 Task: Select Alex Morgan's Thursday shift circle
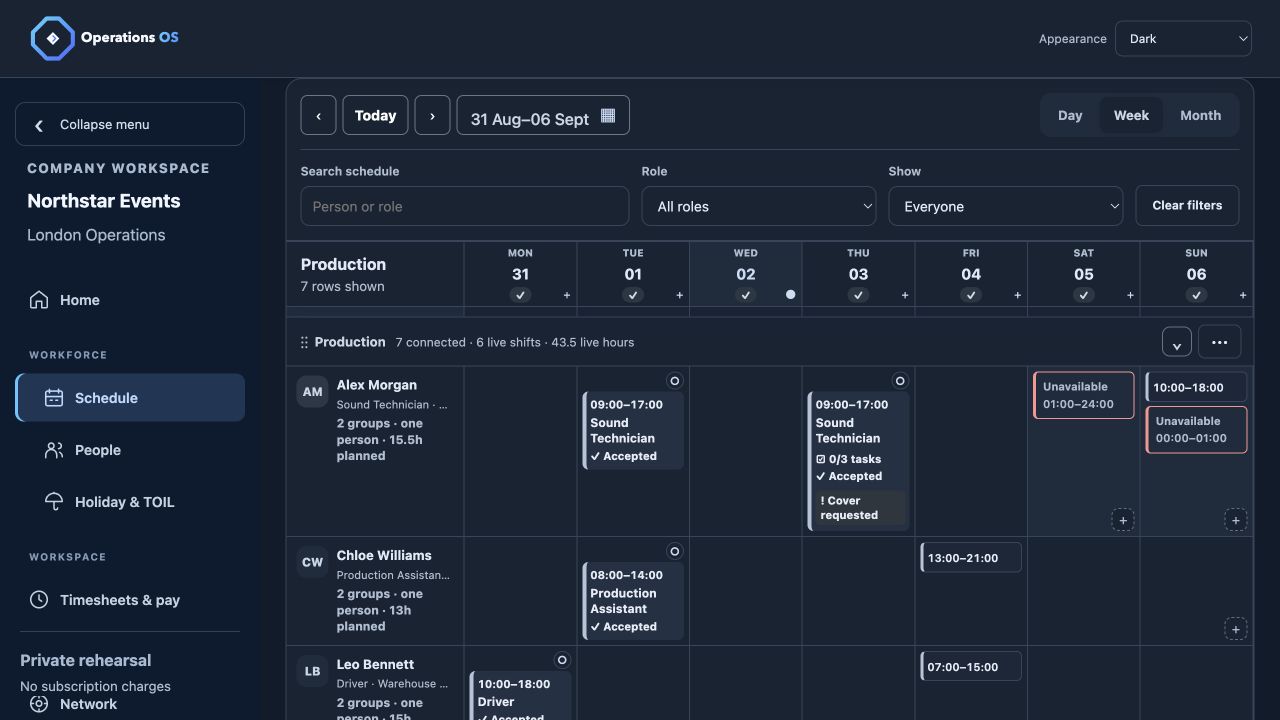pos(900,381)
